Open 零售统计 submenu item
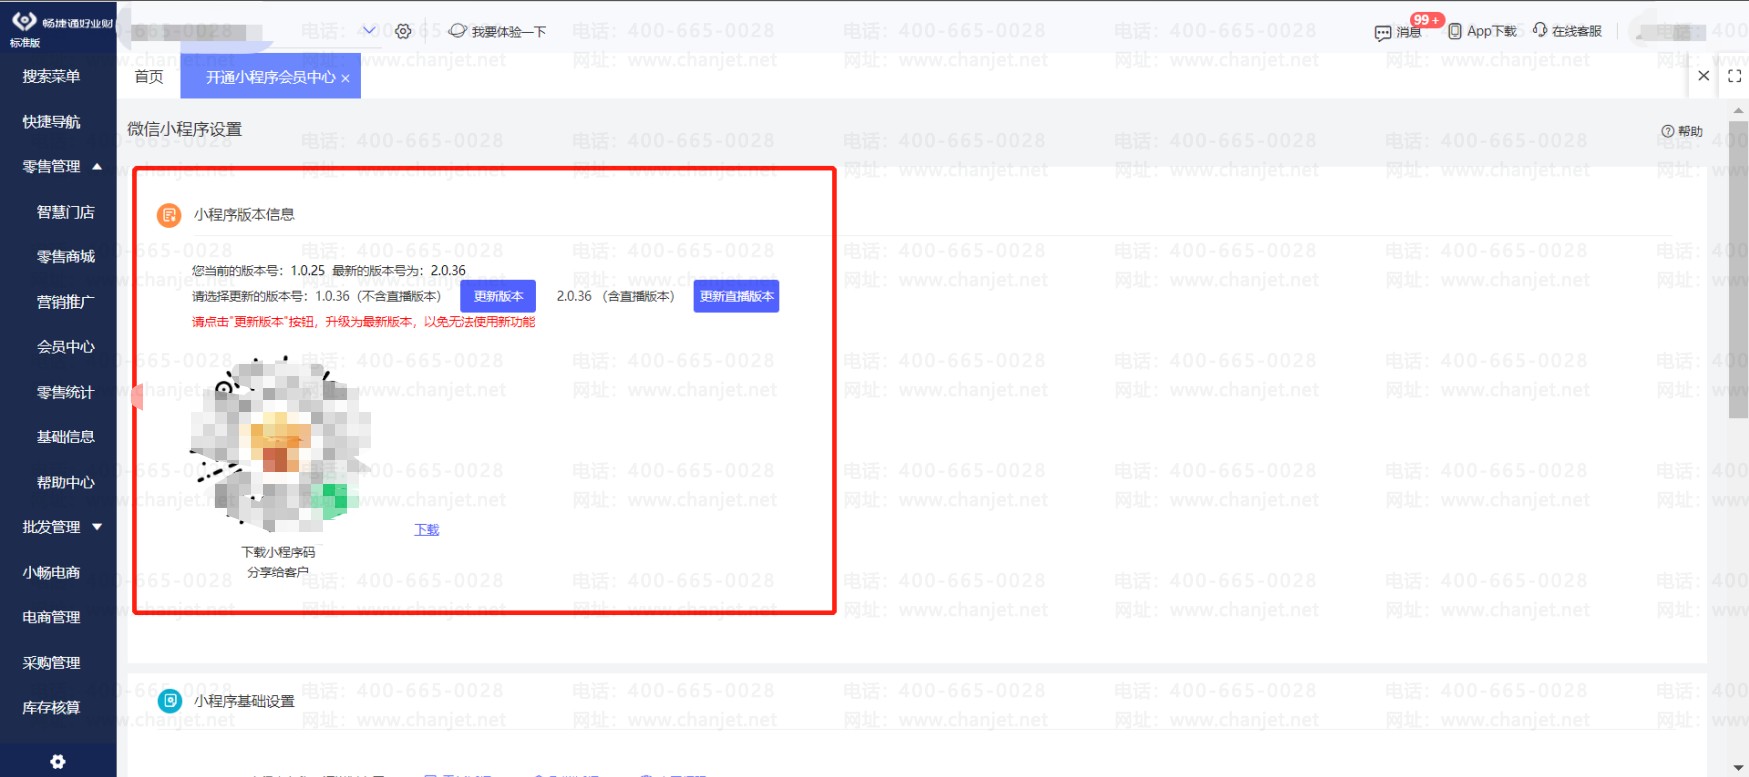 pyautogui.click(x=66, y=393)
